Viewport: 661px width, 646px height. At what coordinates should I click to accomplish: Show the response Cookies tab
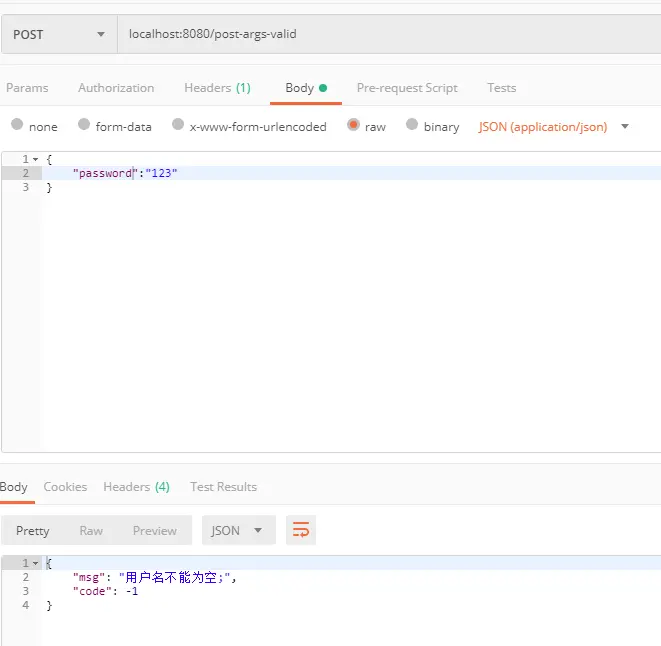[x=65, y=487]
